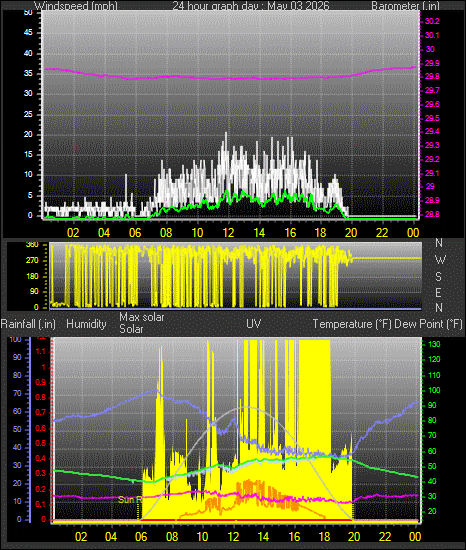Click the 'Windspeed (mph)' axis title
466x550 pixels.
[76, 6]
